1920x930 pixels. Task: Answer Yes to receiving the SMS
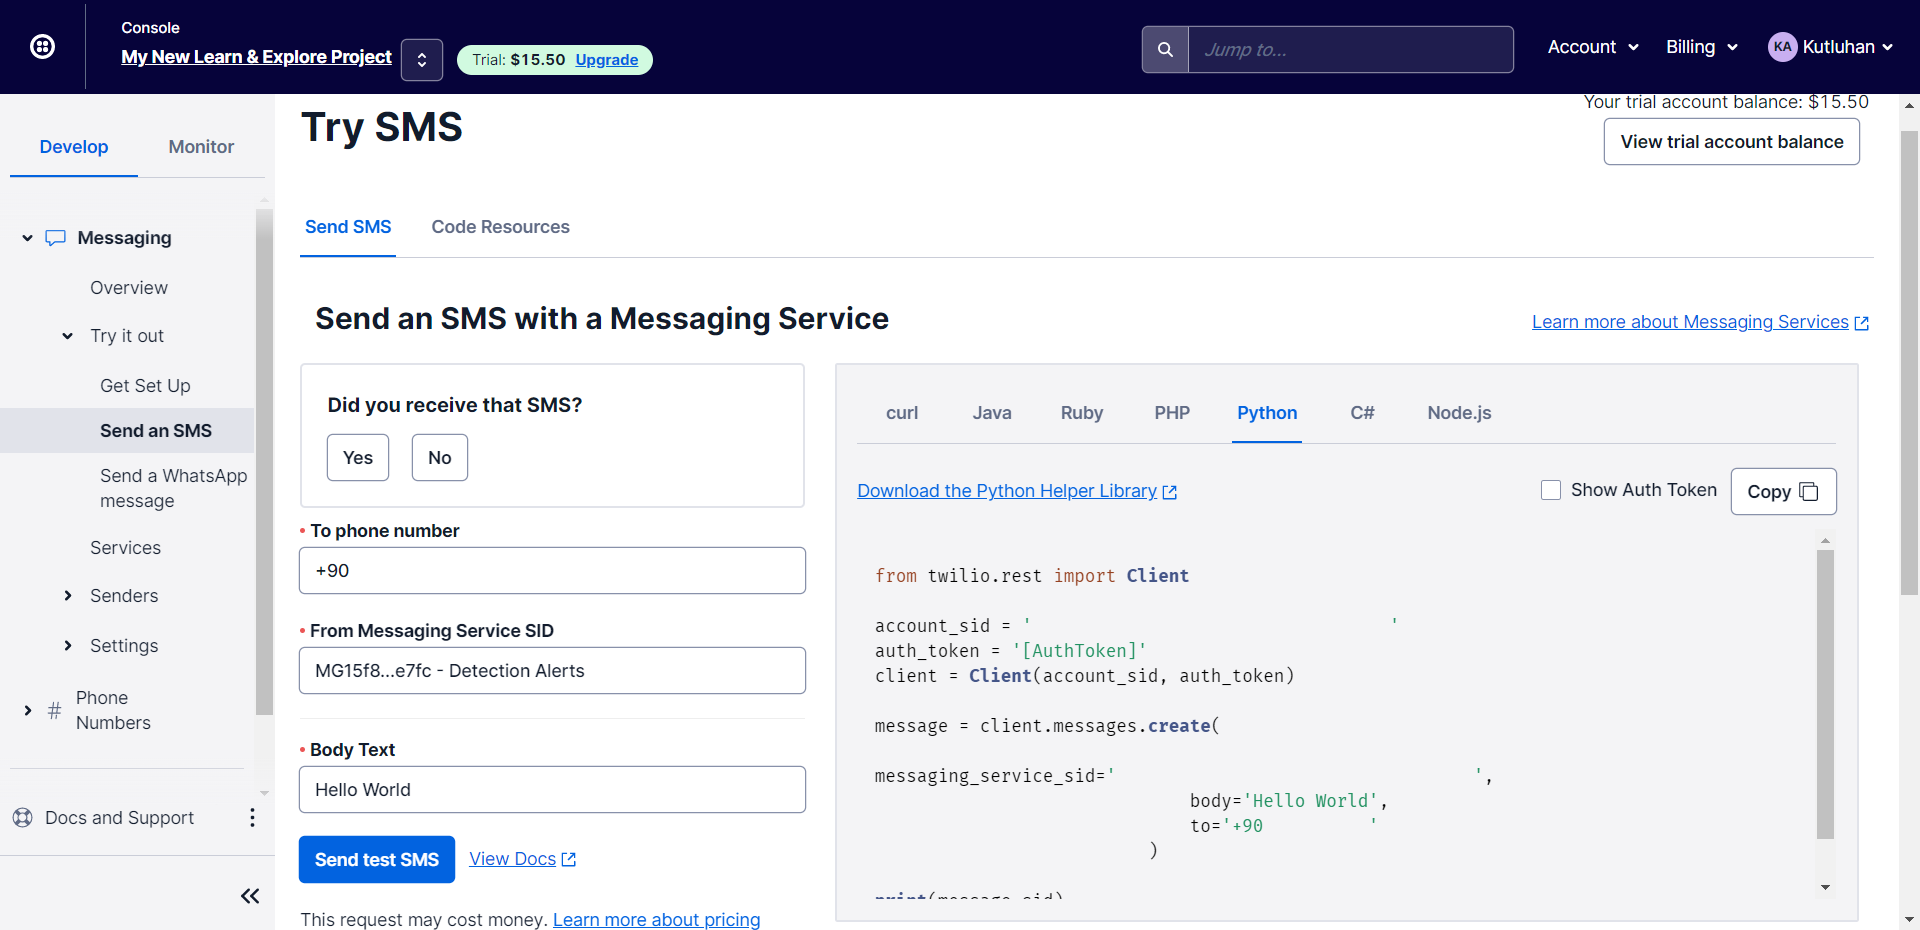coord(358,458)
